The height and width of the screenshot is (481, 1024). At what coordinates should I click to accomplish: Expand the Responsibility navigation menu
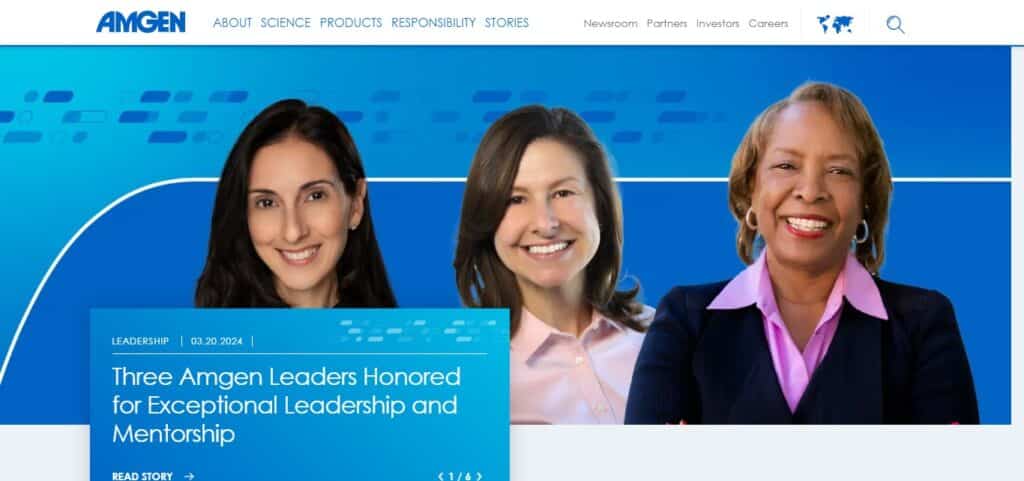coord(433,23)
